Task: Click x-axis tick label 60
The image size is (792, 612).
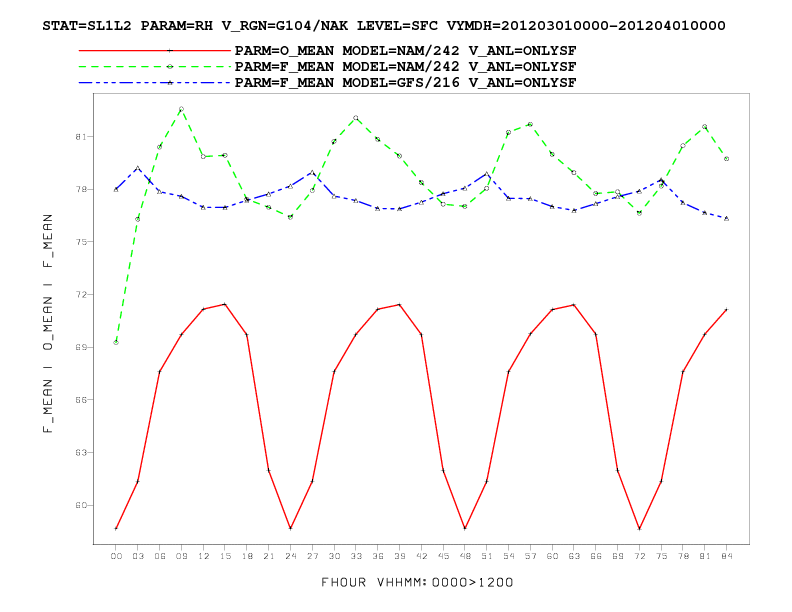Action: [552, 556]
